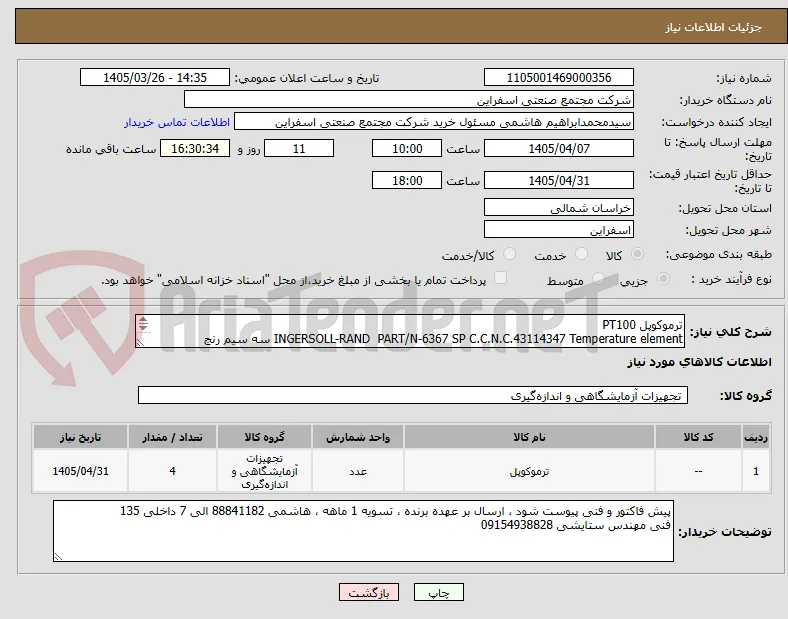Click the چاپ (print) button
788x619 pixels.
[438, 592]
